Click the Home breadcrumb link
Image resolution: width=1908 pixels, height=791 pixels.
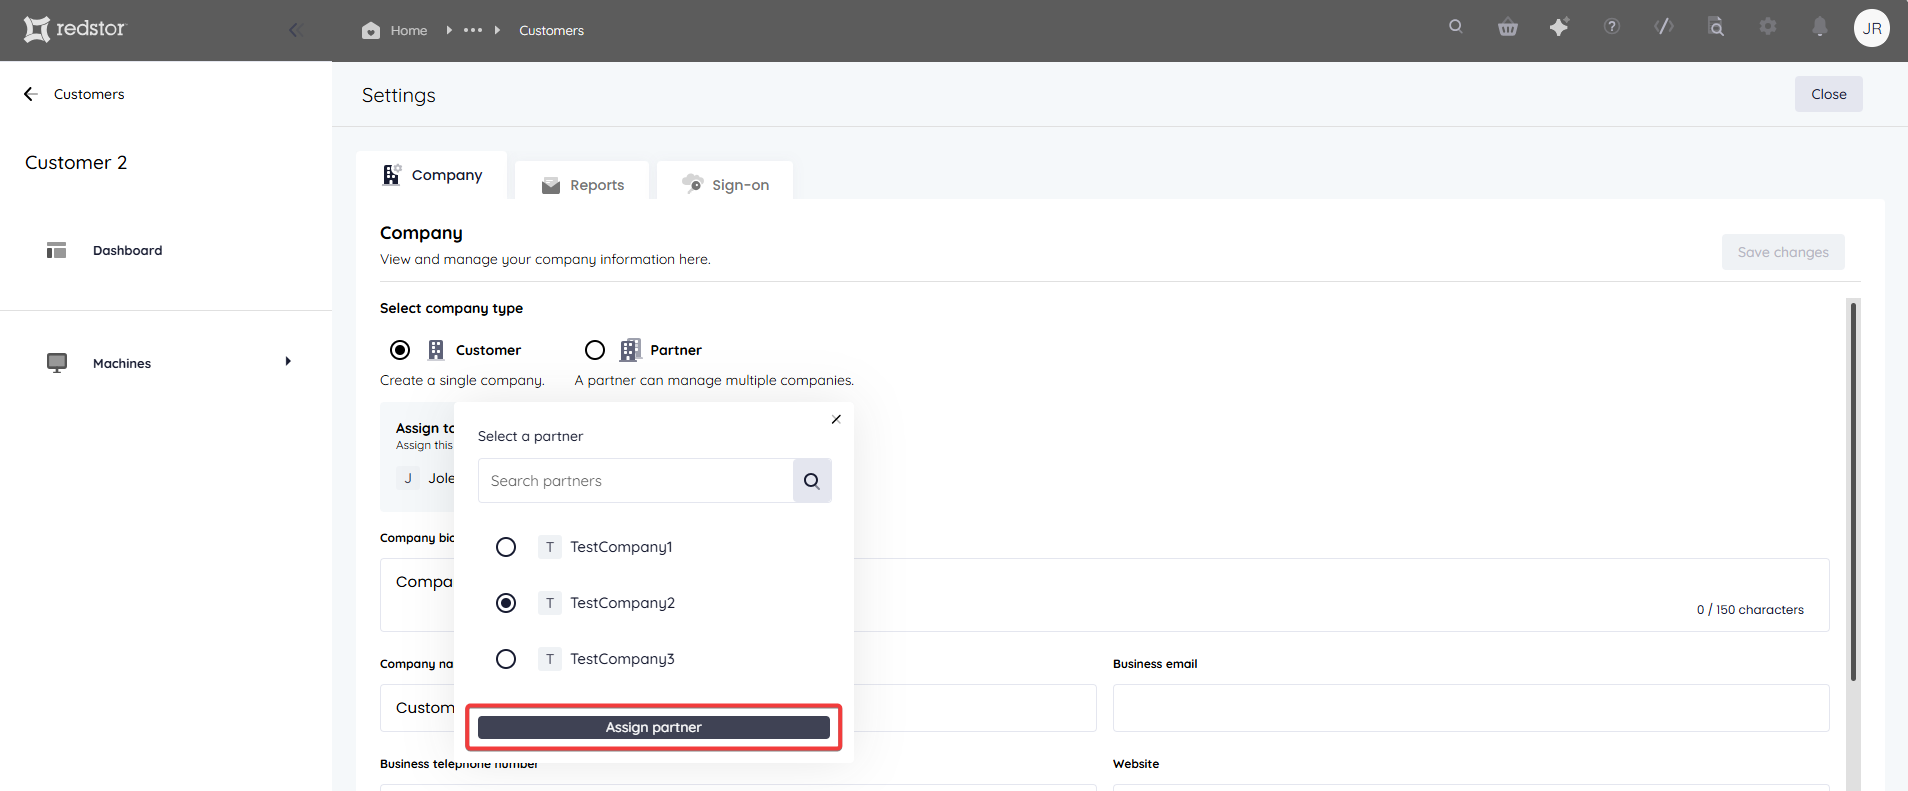pos(409,31)
